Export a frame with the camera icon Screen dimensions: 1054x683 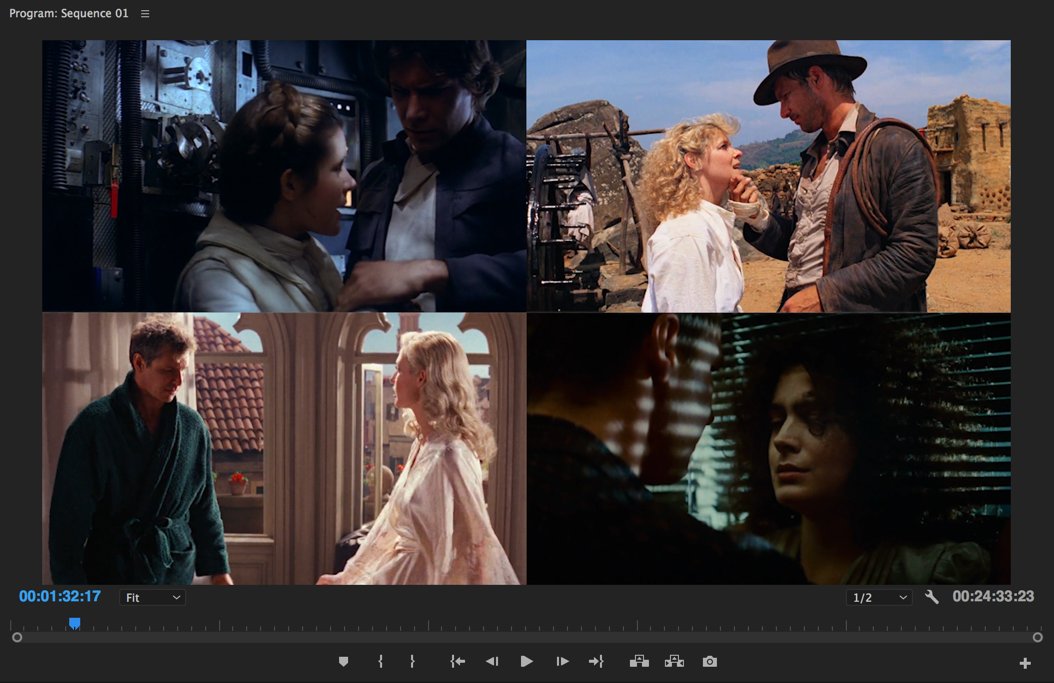[x=710, y=662]
